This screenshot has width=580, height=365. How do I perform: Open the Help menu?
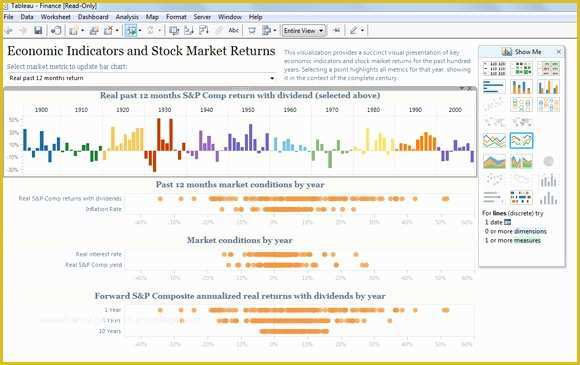255,17
